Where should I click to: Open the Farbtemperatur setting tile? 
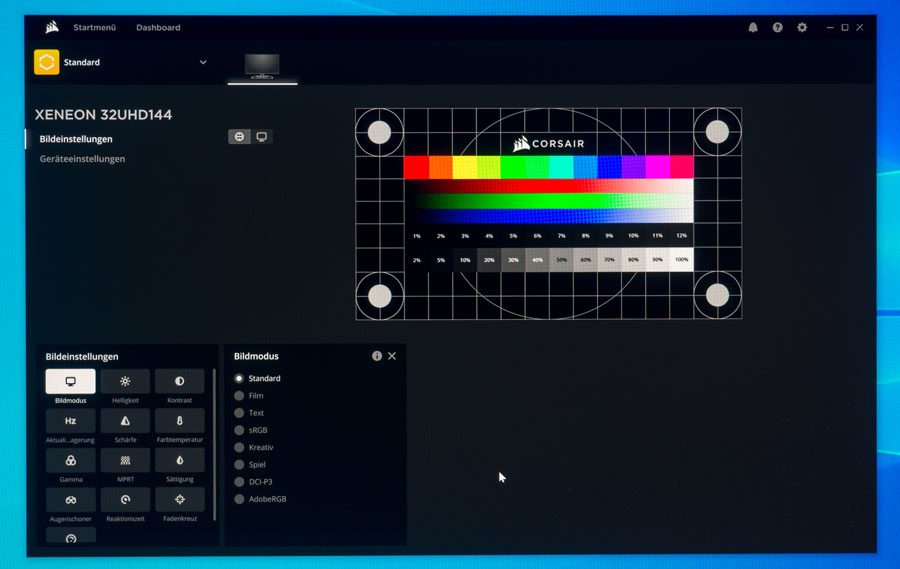tap(180, 421)
